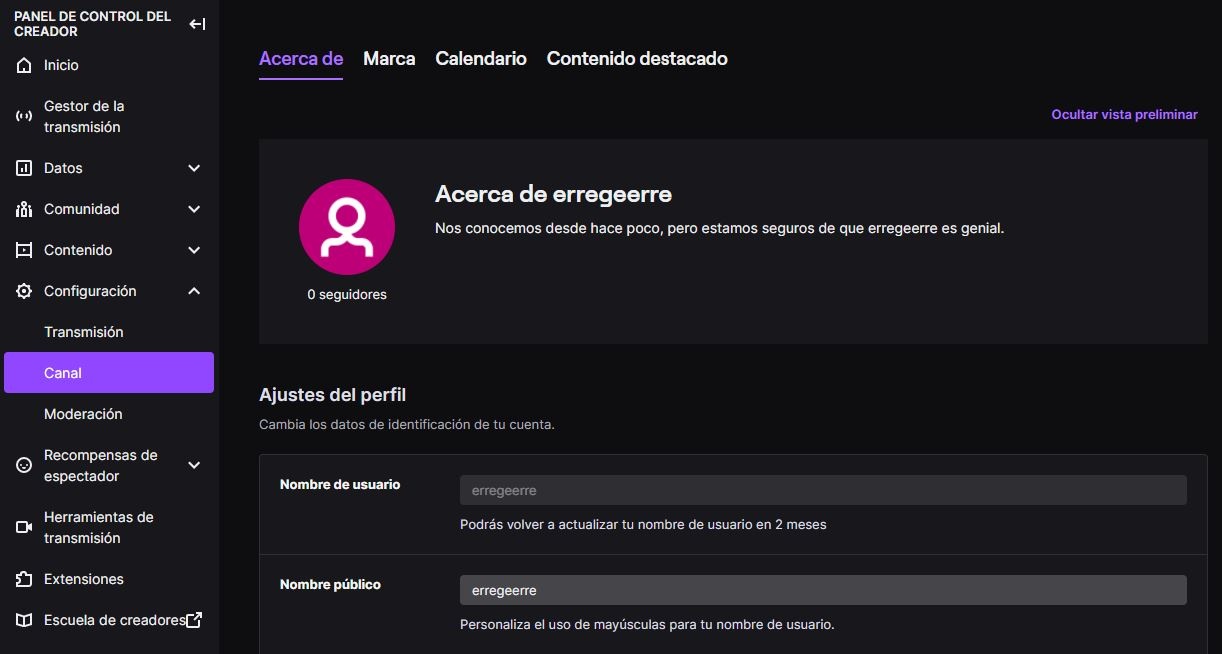Collapse the sidebar with the arrow icon
Screen dimensions: 1222x654
click(197, 22)
